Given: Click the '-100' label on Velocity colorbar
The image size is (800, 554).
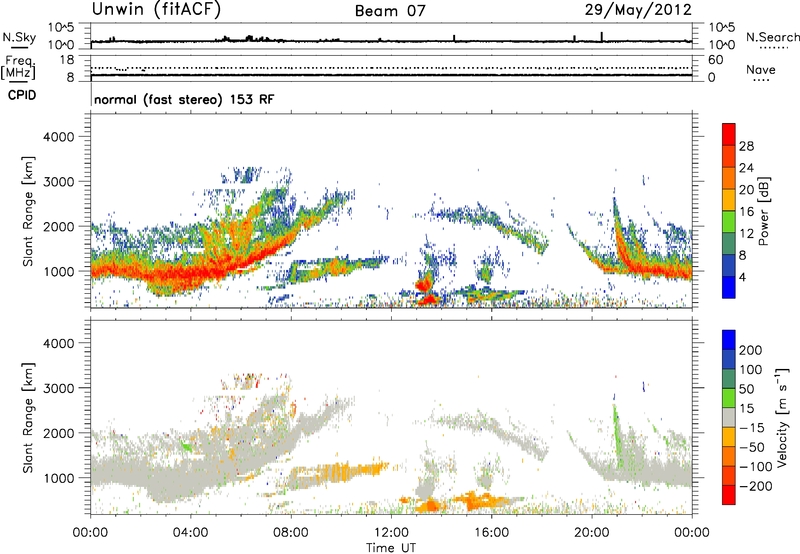Looking at the screenshot, I should point(756,466).
